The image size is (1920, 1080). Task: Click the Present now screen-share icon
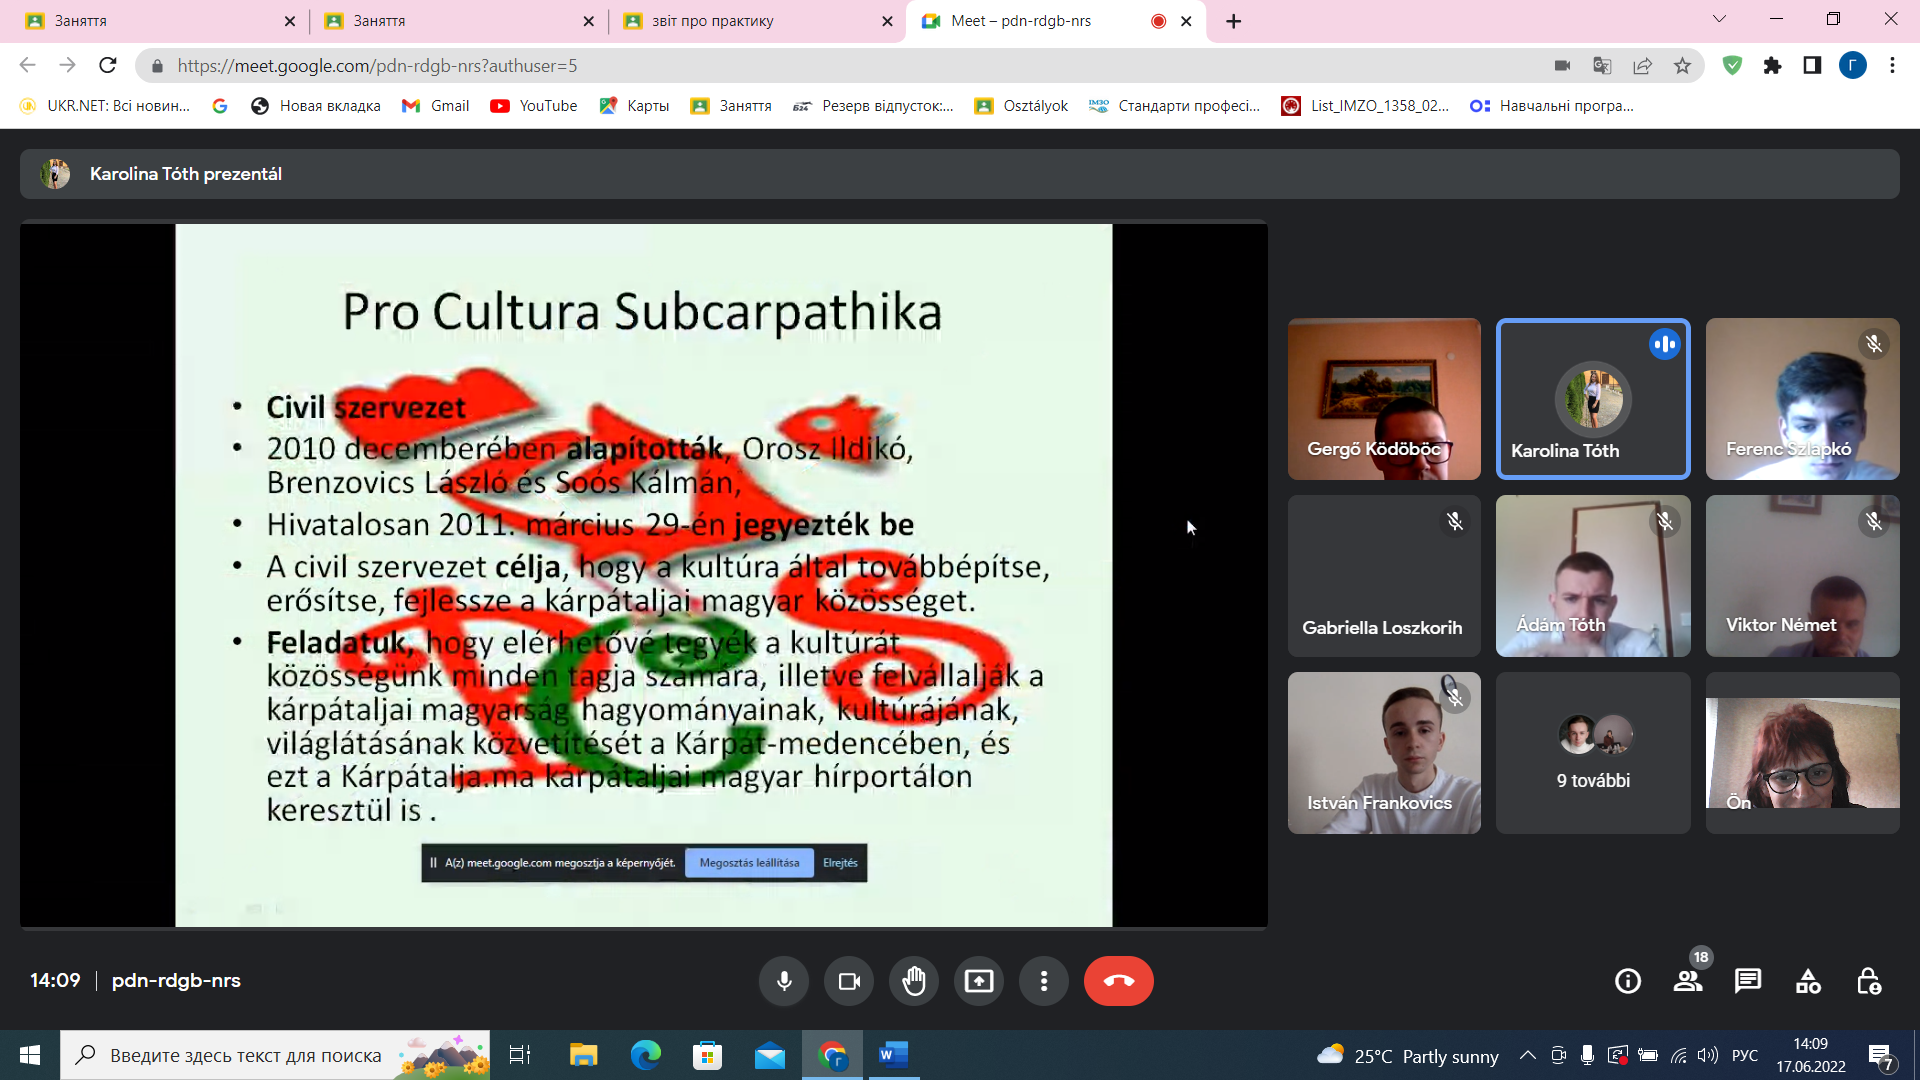(979, 981)
